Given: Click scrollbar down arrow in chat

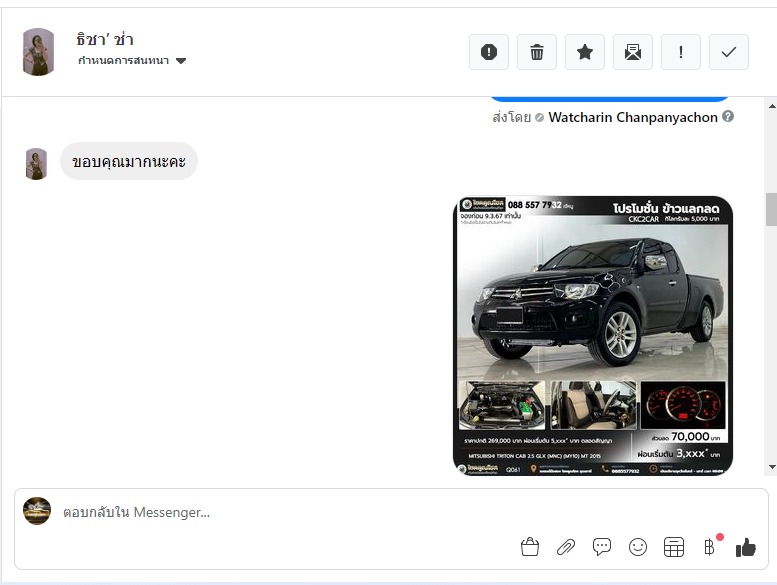Looking at the screenshot, I should click(772, 467).
